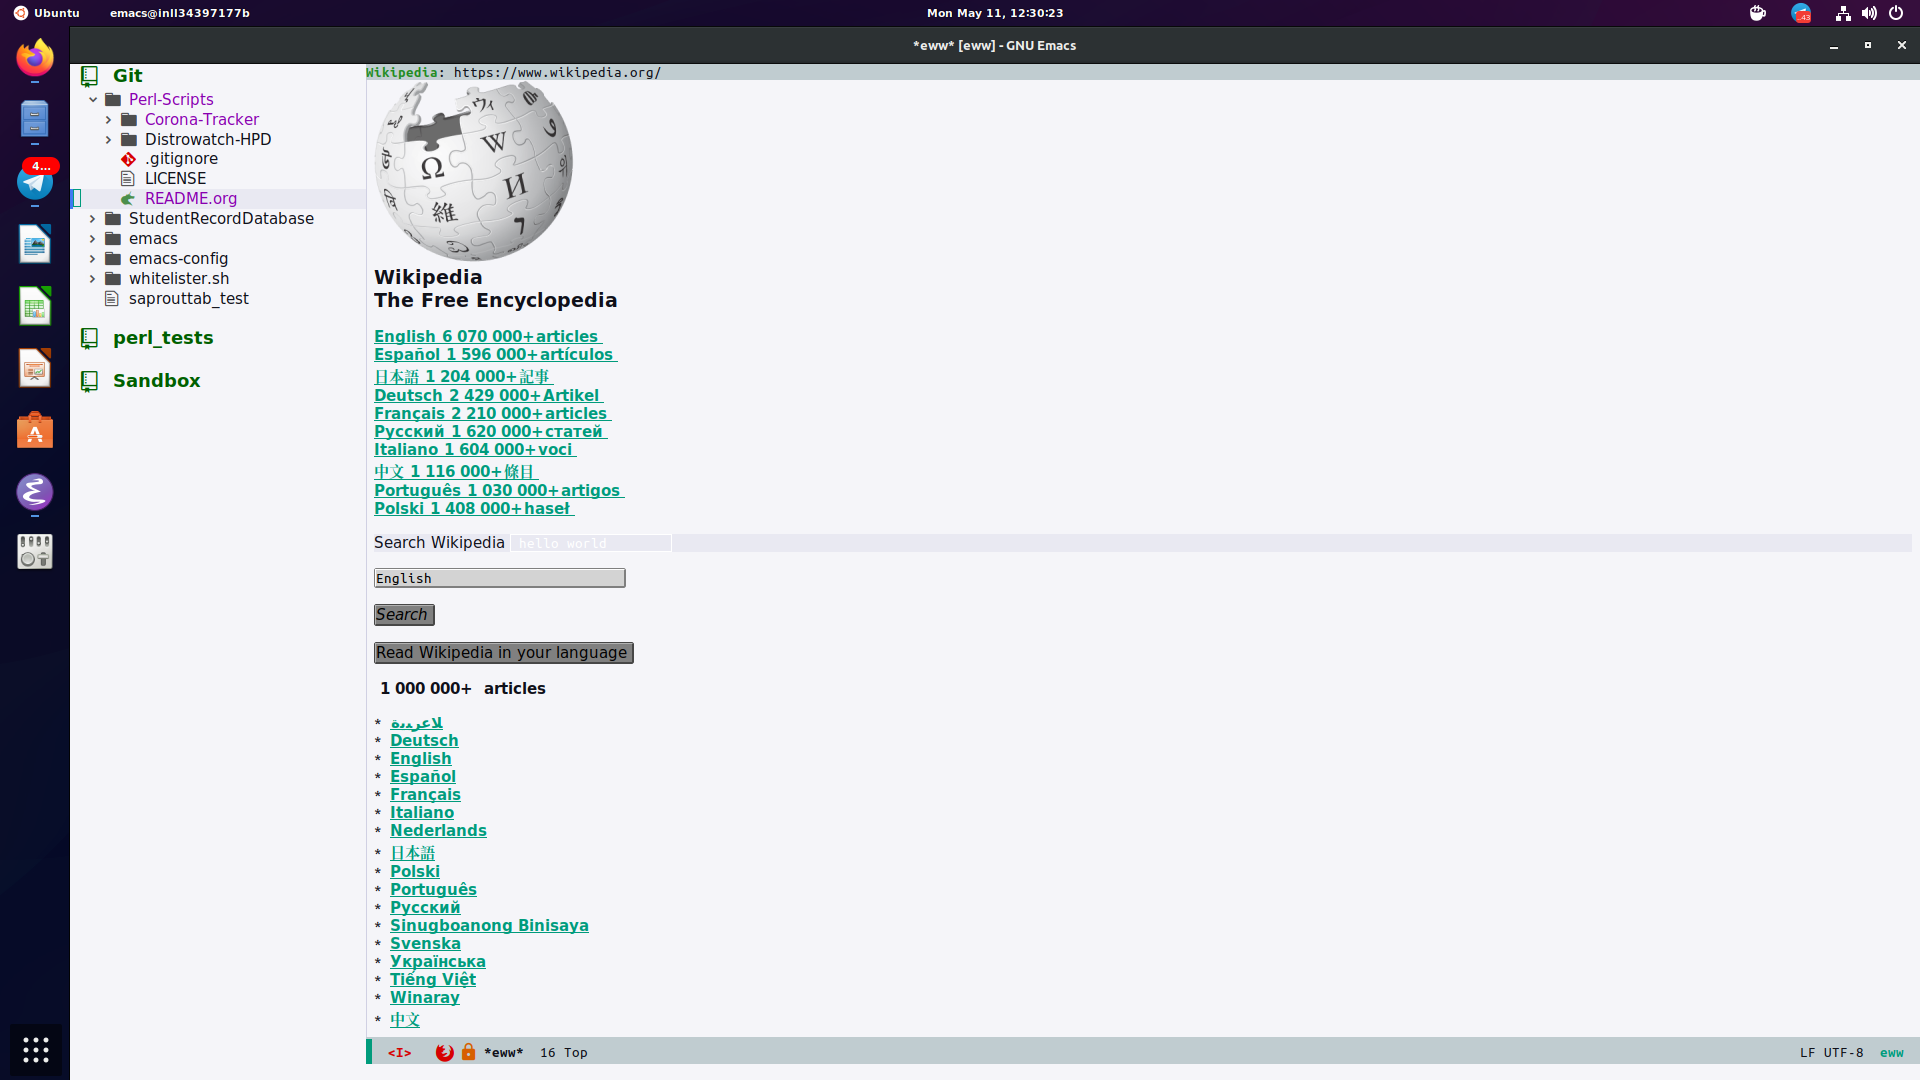
Task: Click the document icon beside LICENSE
Action: [x=127, y=178]
